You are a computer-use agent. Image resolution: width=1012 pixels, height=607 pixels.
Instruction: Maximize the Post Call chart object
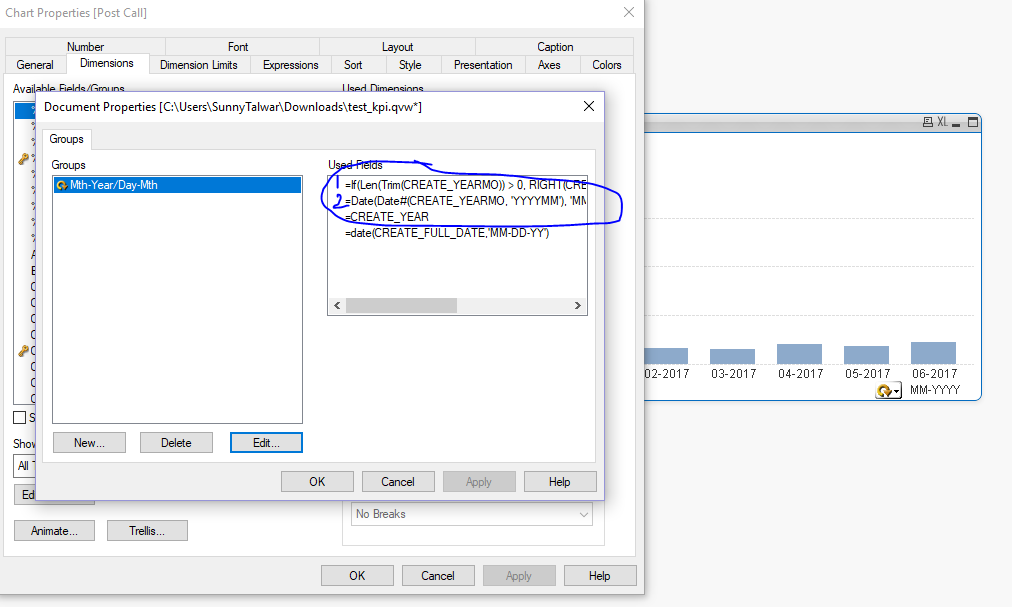(973, 122)
